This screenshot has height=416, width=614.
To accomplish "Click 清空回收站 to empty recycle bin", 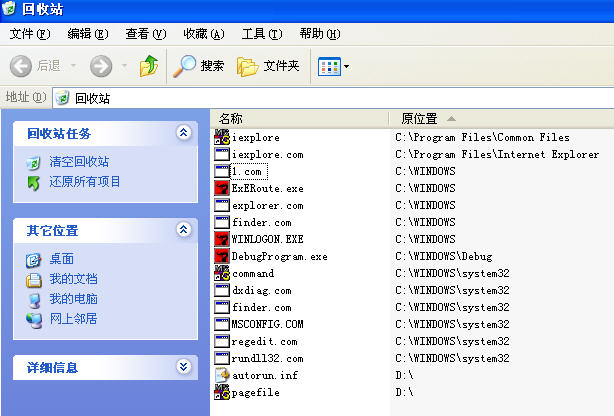I will click(79, 161).
